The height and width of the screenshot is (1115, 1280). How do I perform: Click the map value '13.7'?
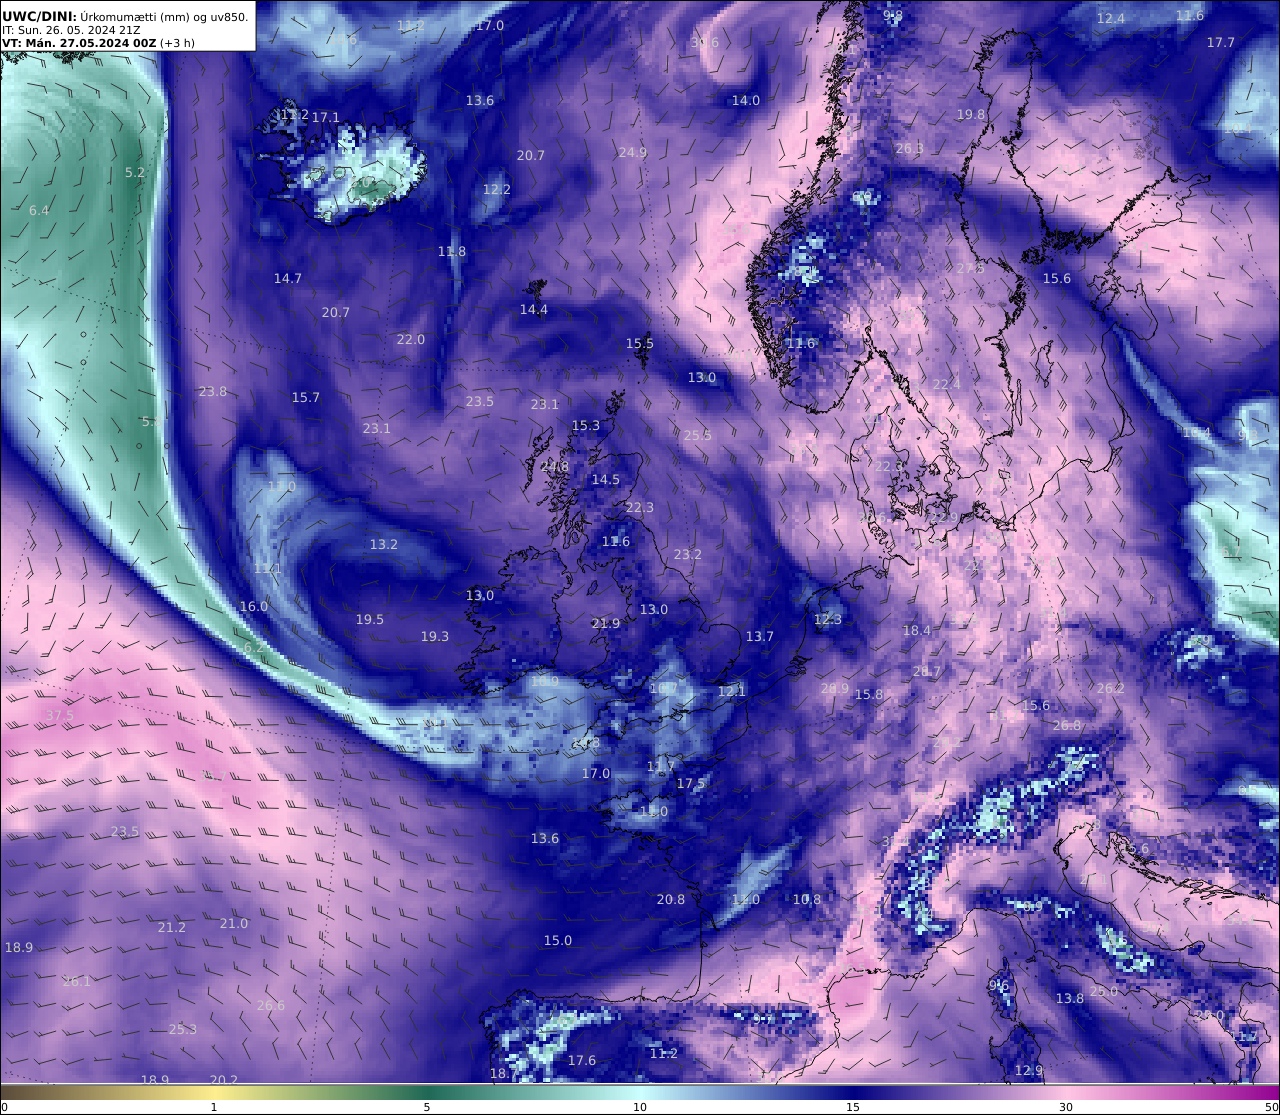760,636
